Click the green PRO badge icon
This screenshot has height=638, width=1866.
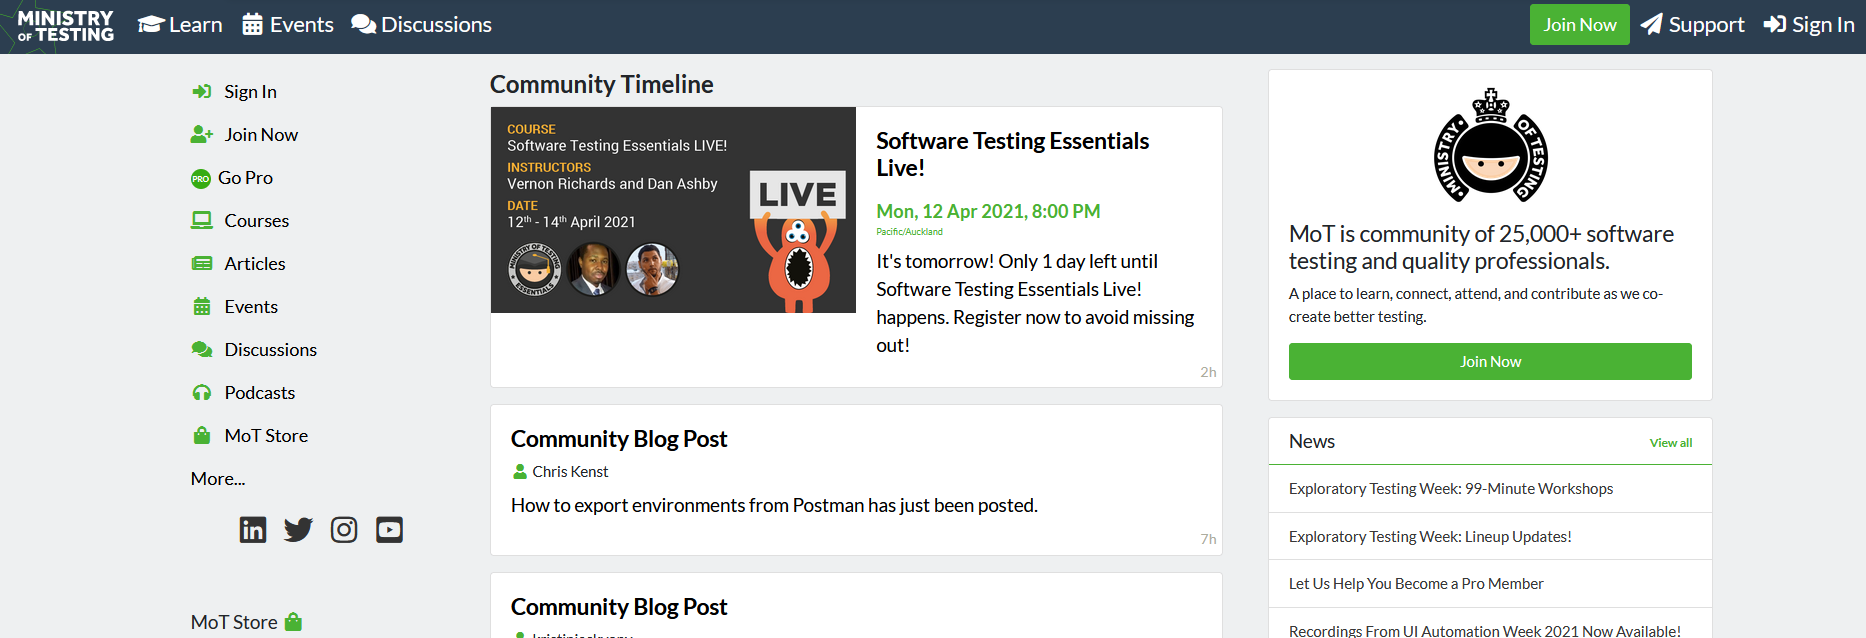pos(201,179)
